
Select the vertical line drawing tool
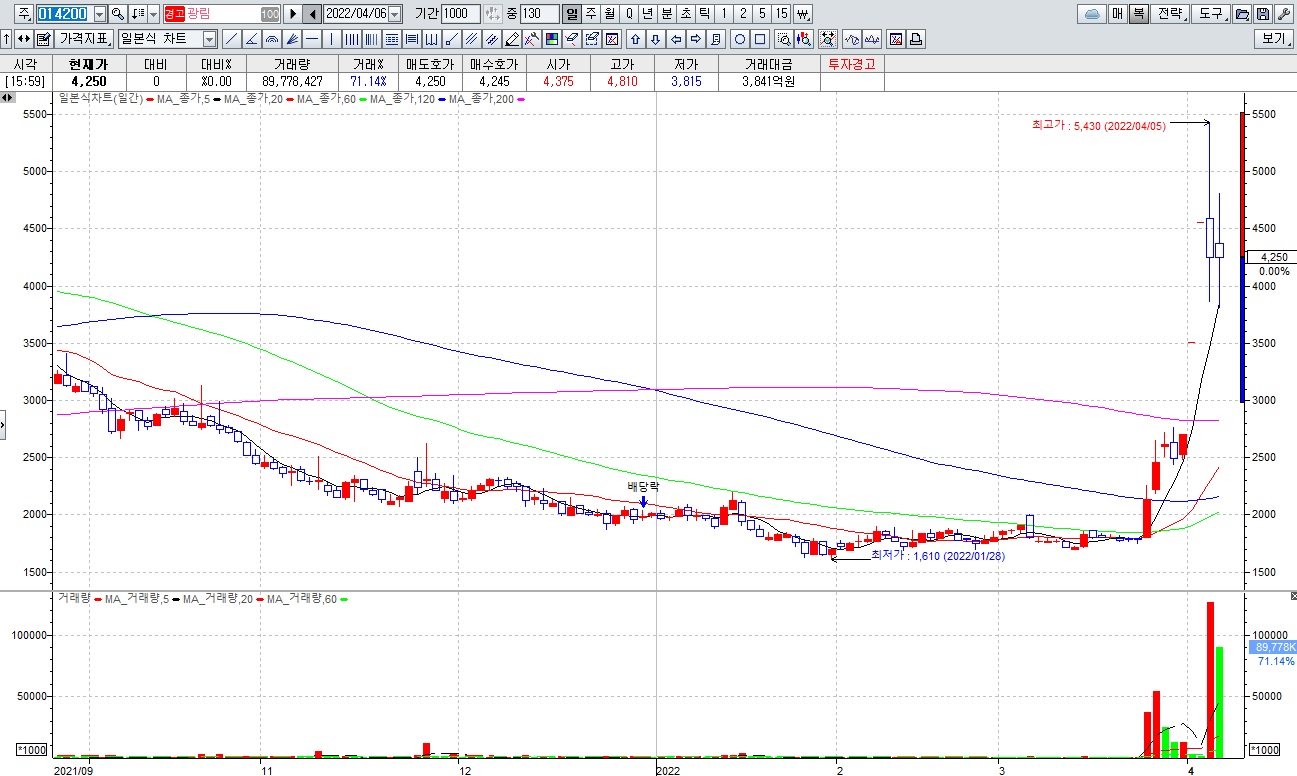coord(330,39)
